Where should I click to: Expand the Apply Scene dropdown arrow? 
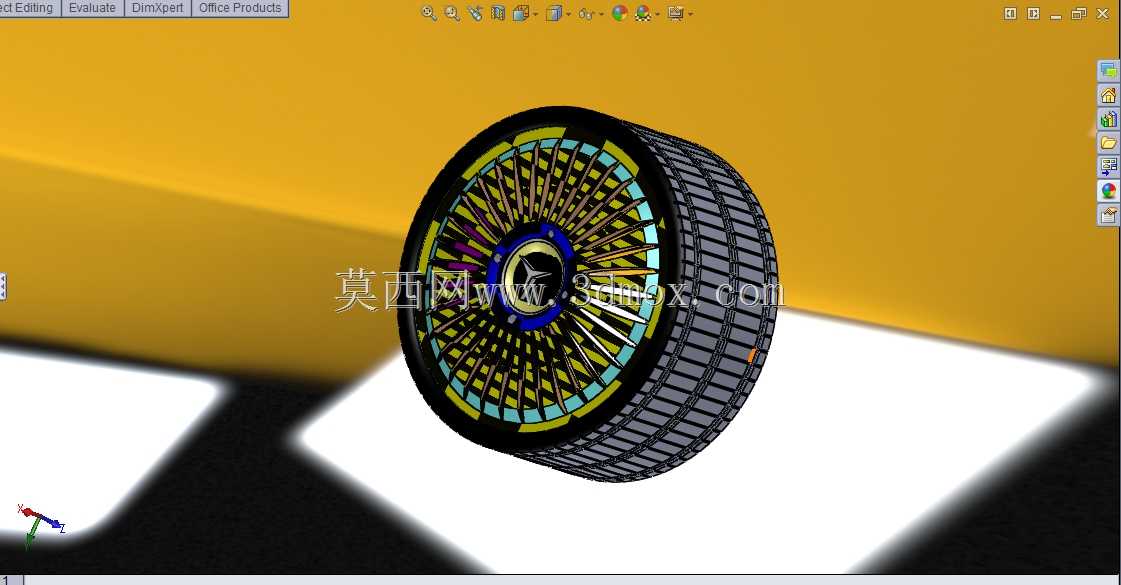coord(657,14)
